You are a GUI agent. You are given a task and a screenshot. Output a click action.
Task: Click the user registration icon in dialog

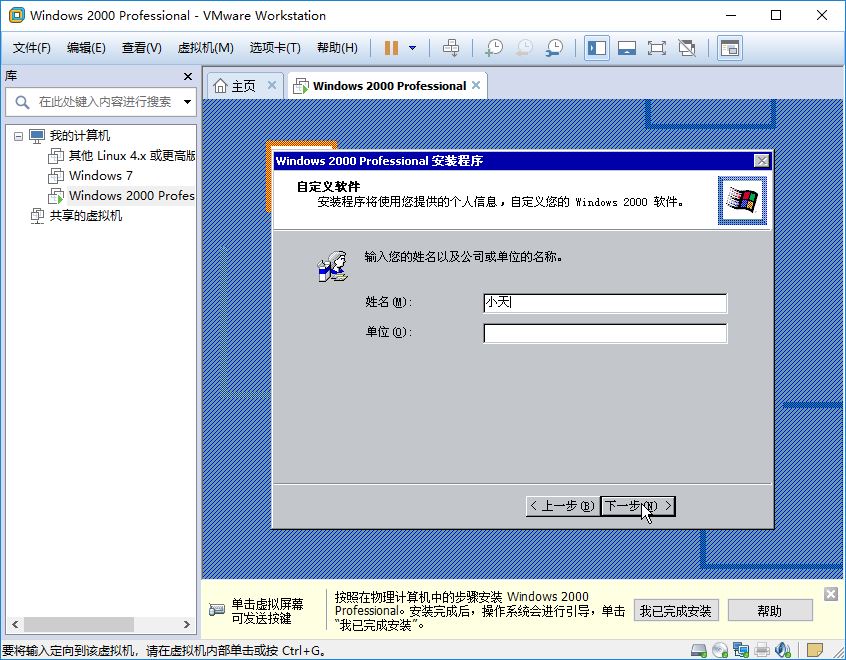click(x=332, y=267)
